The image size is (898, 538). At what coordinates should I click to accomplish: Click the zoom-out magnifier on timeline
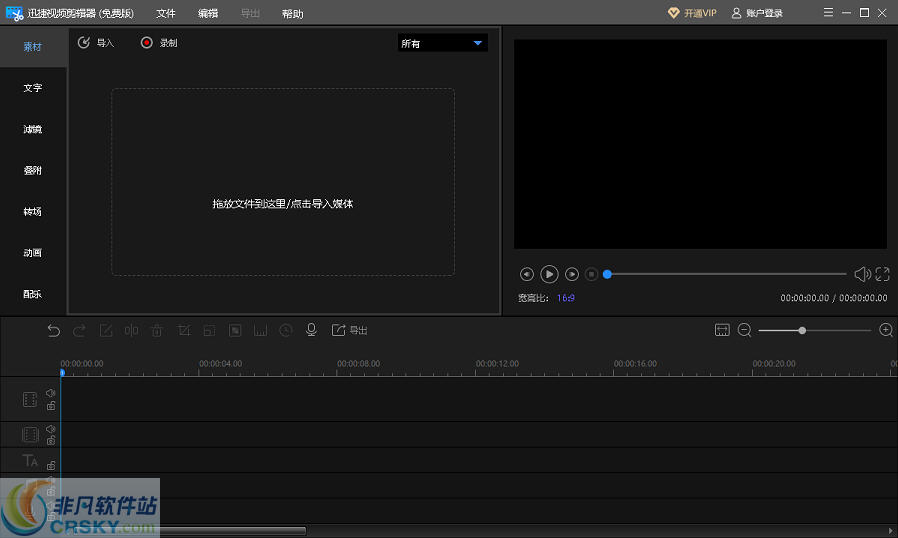point(745,330)
